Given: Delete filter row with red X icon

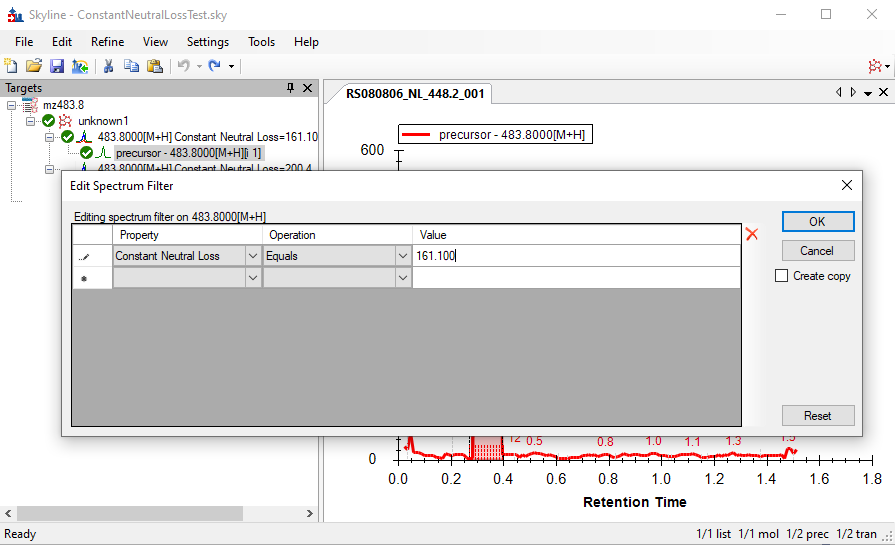Looking at the screenshot, I should tap(752, 234).
